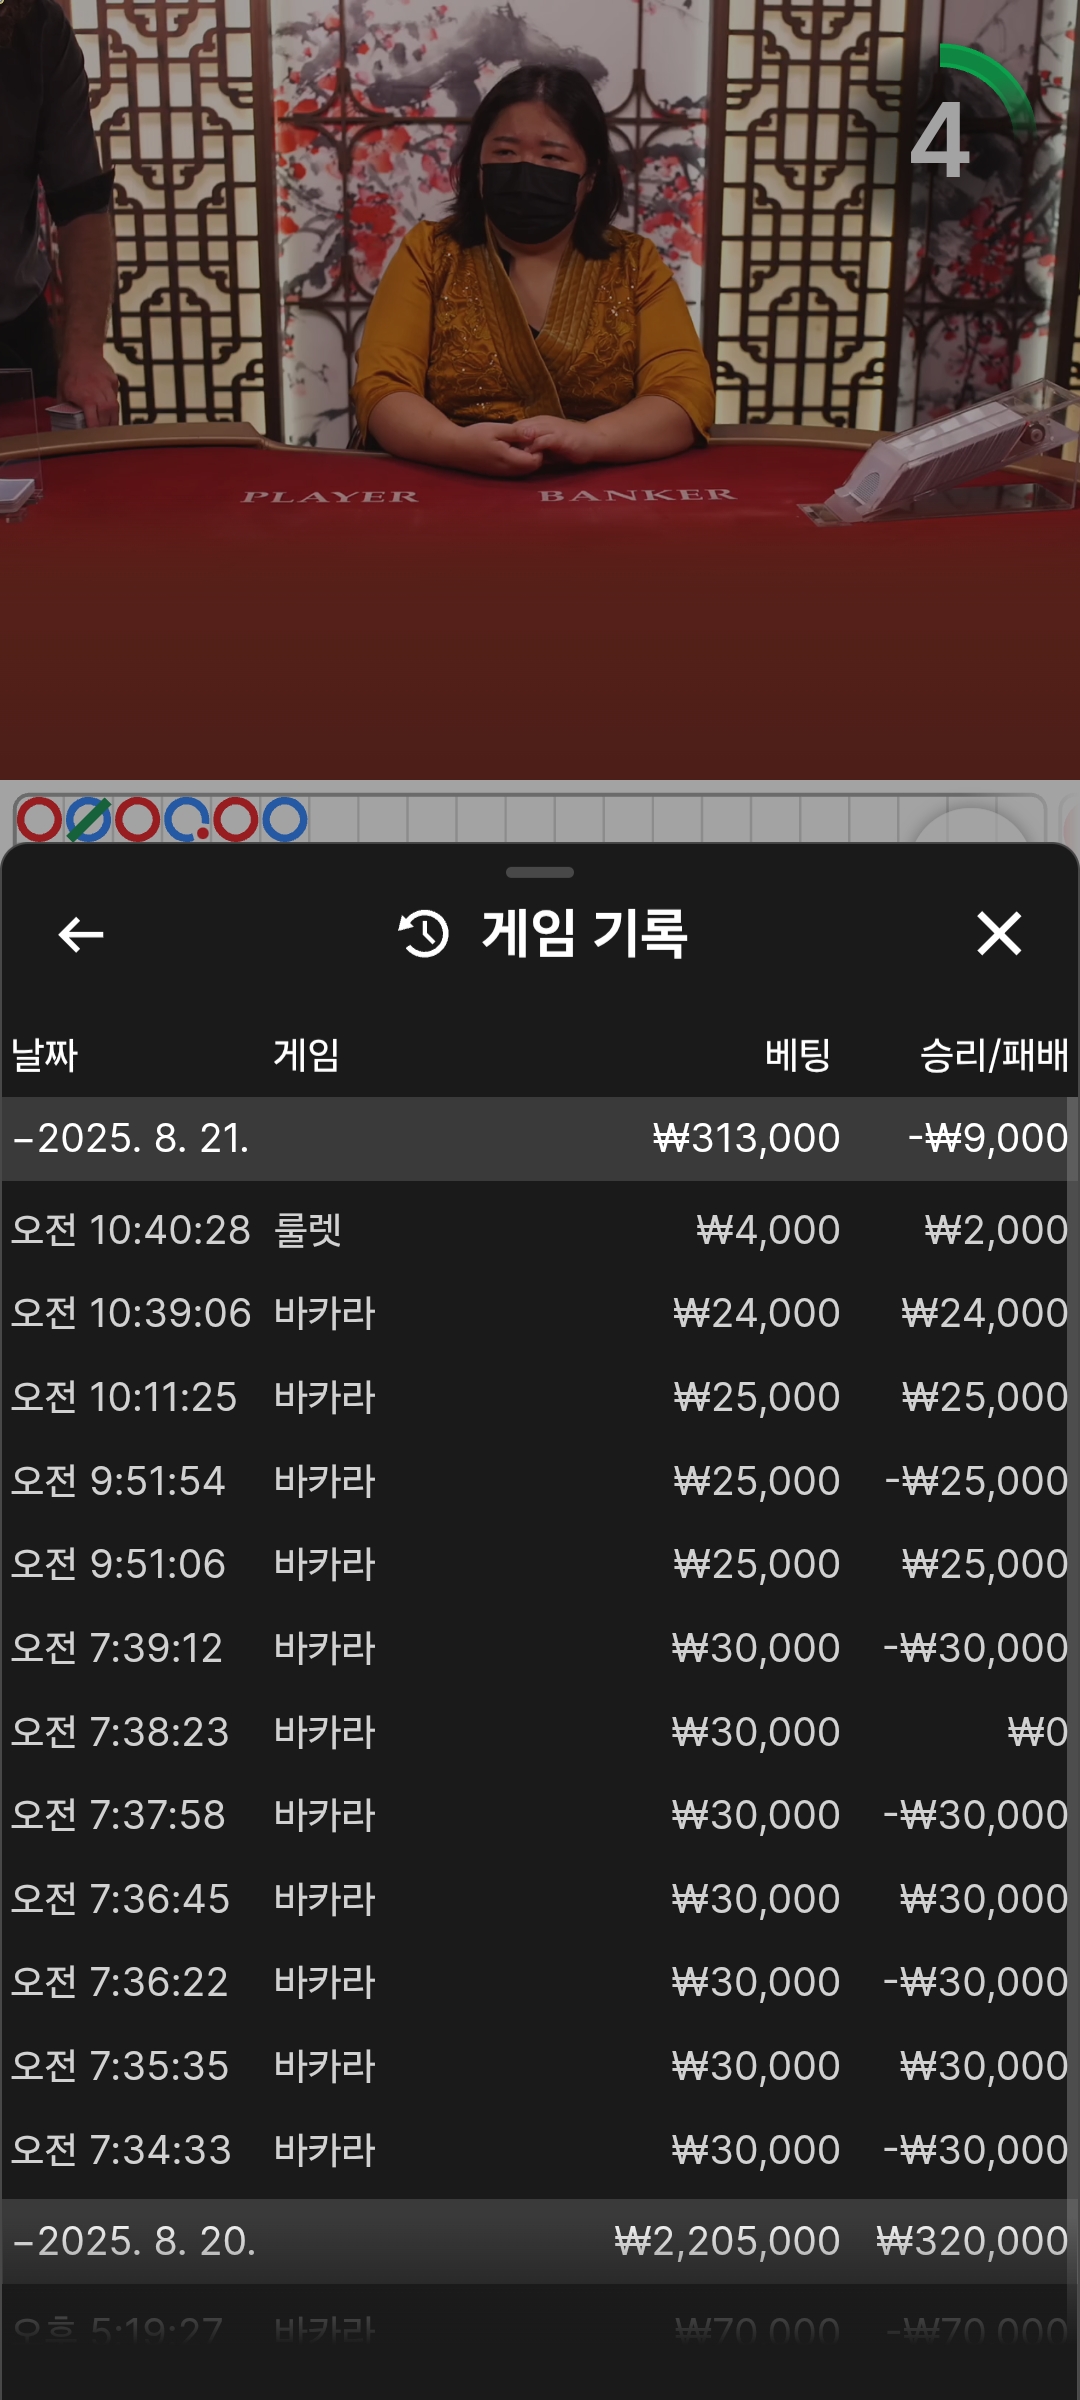Close the 게임 기록 panel
Image resolution: width=1080 pixels, height=2400 pixels.
coord(999,934)
